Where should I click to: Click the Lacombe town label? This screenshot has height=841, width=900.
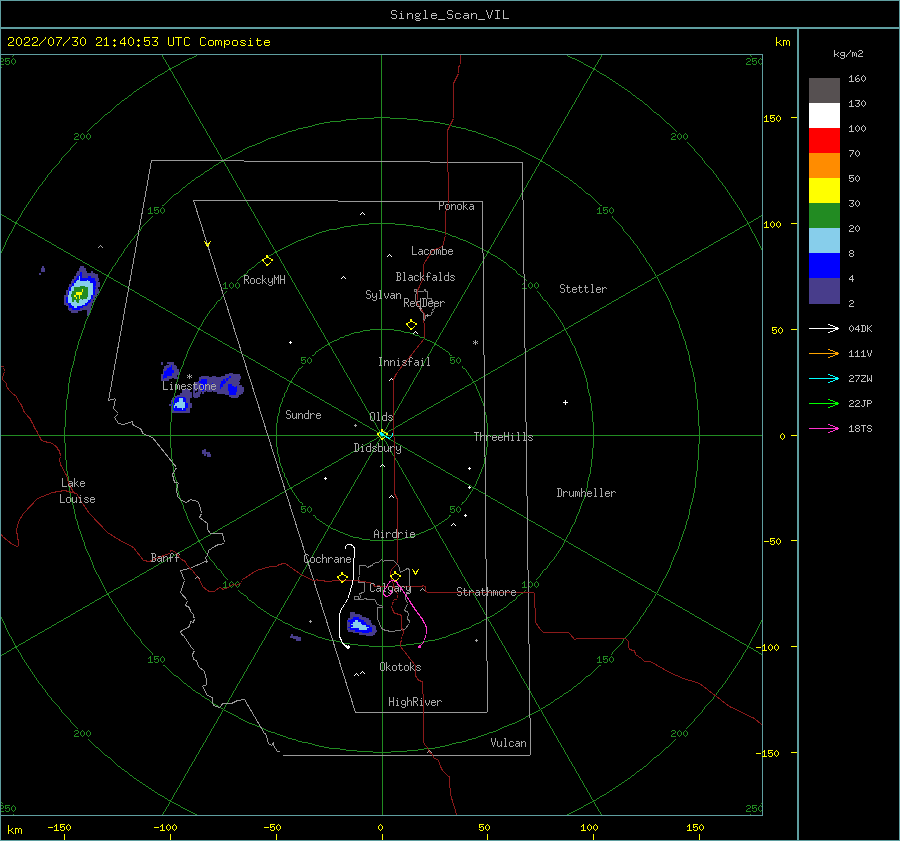(432, 251)
